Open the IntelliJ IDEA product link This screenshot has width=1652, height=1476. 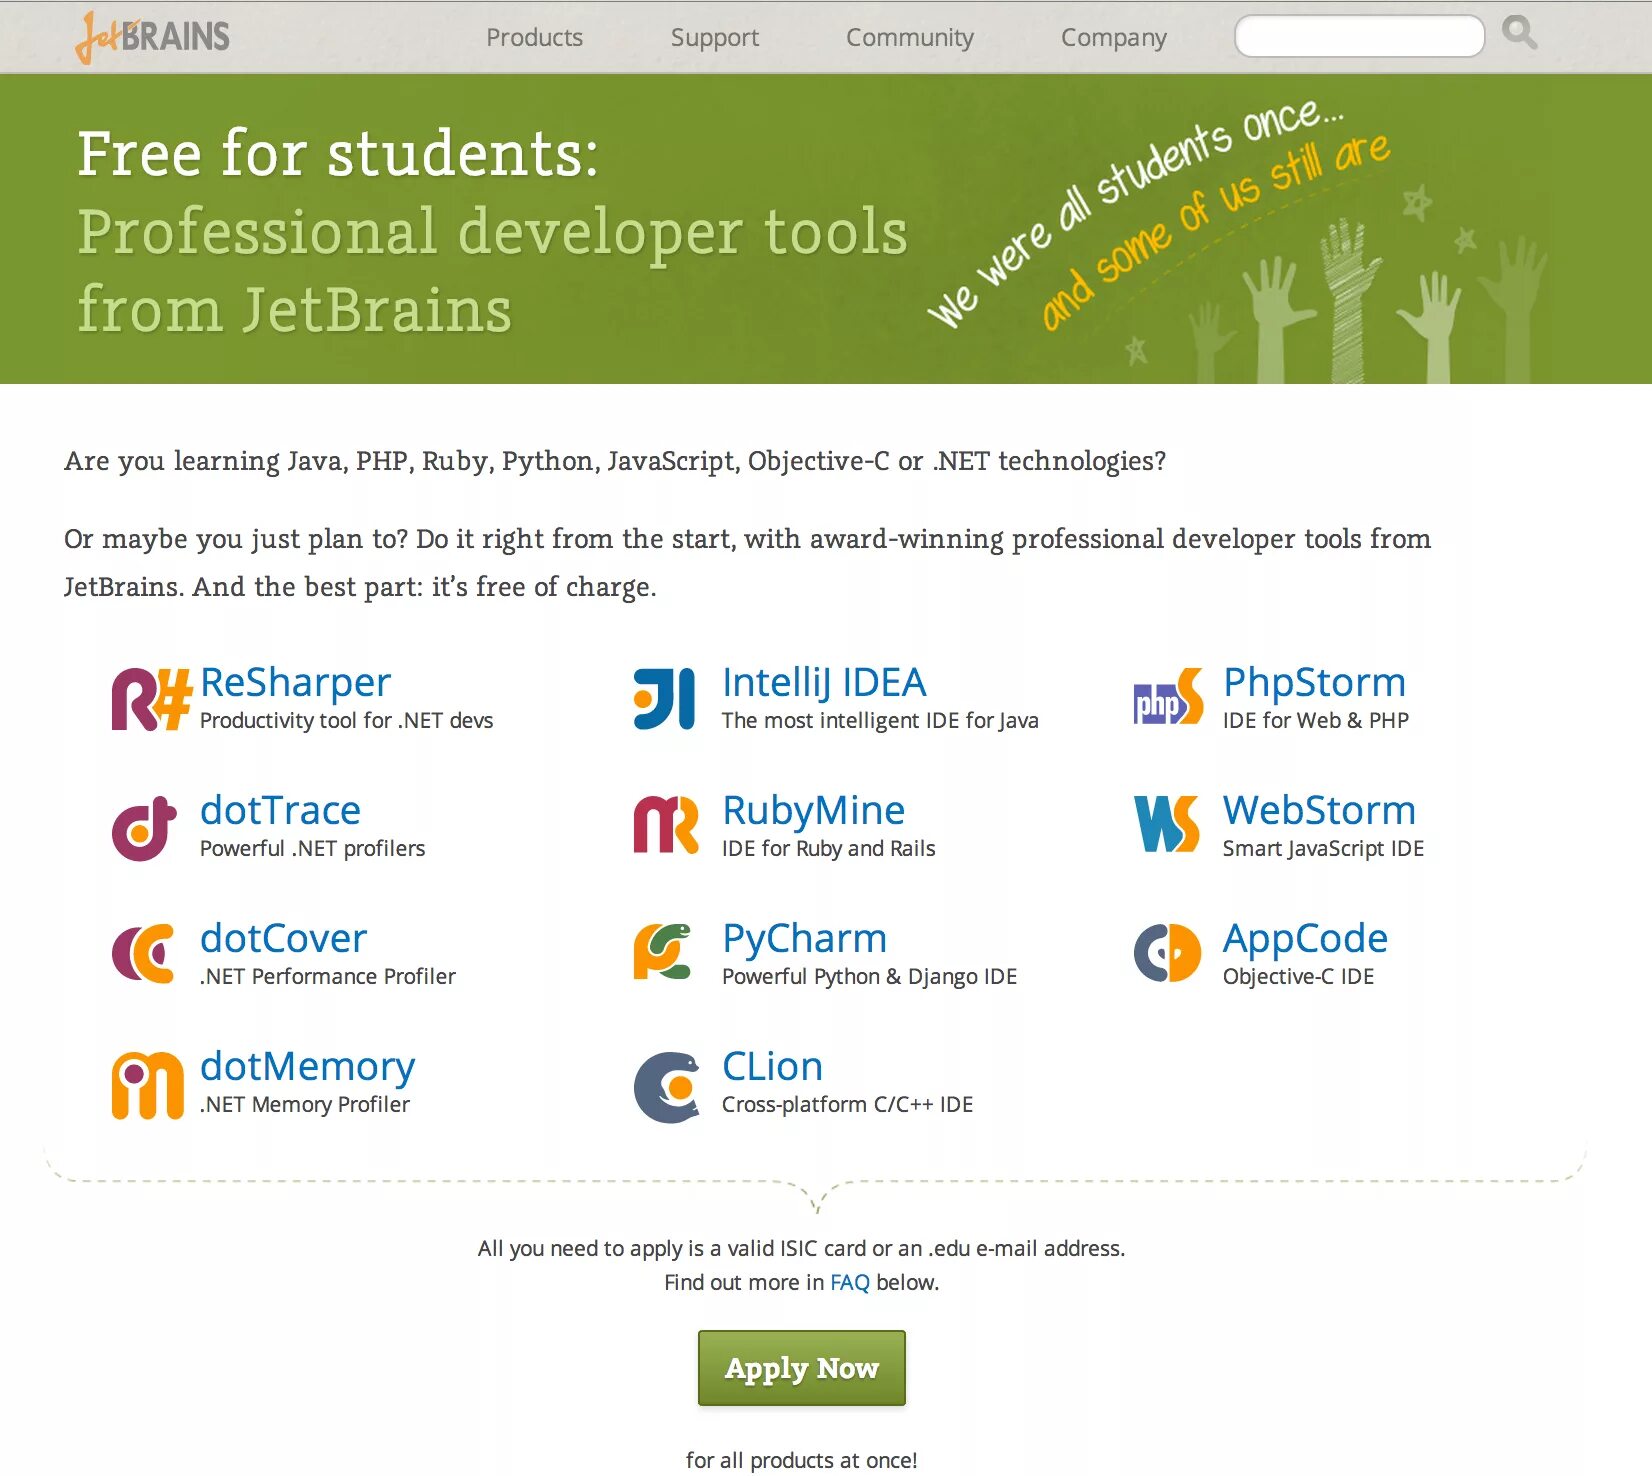pos(824,682)
